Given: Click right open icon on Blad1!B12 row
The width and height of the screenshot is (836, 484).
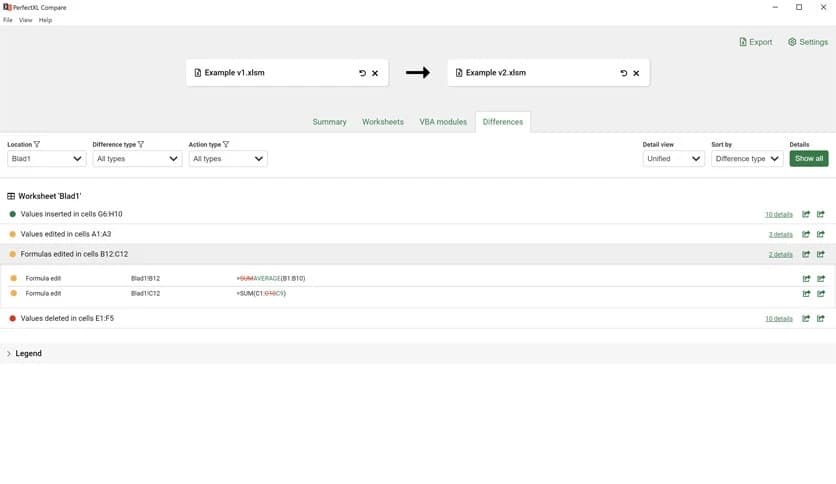Looking at the screenshot, I should point(821,279).
